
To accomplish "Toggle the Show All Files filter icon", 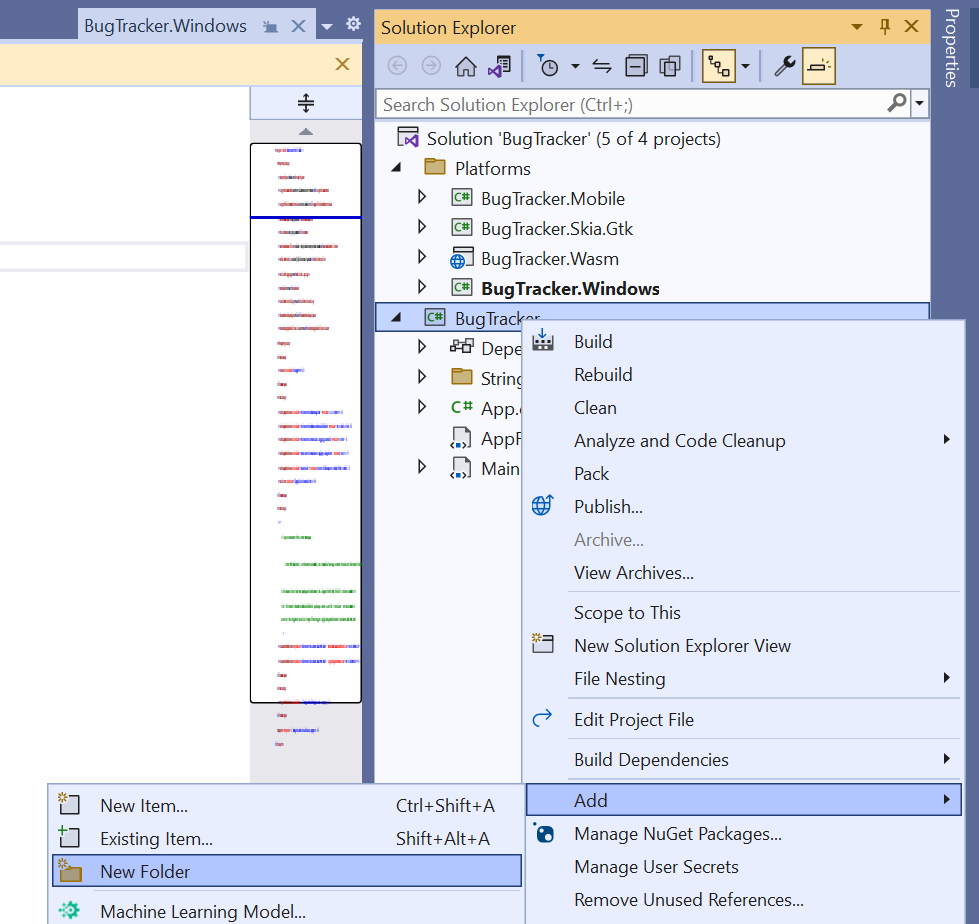I will coord(672,65).
